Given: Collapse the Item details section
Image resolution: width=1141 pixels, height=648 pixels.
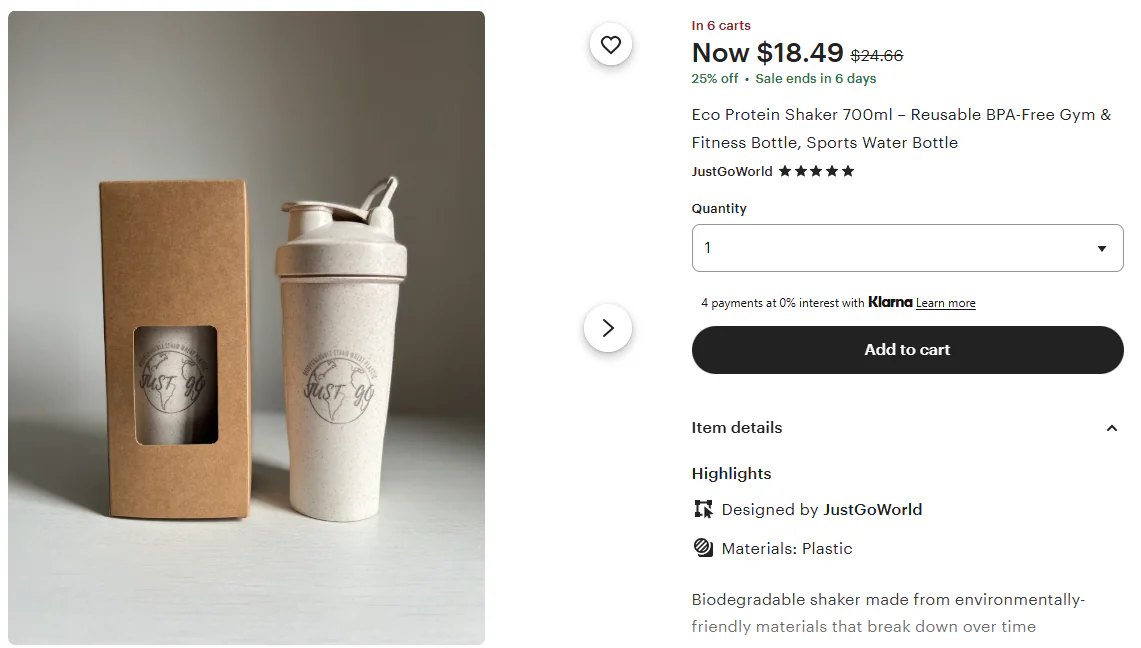Looking at the screenshot, I should [1111, 427].
